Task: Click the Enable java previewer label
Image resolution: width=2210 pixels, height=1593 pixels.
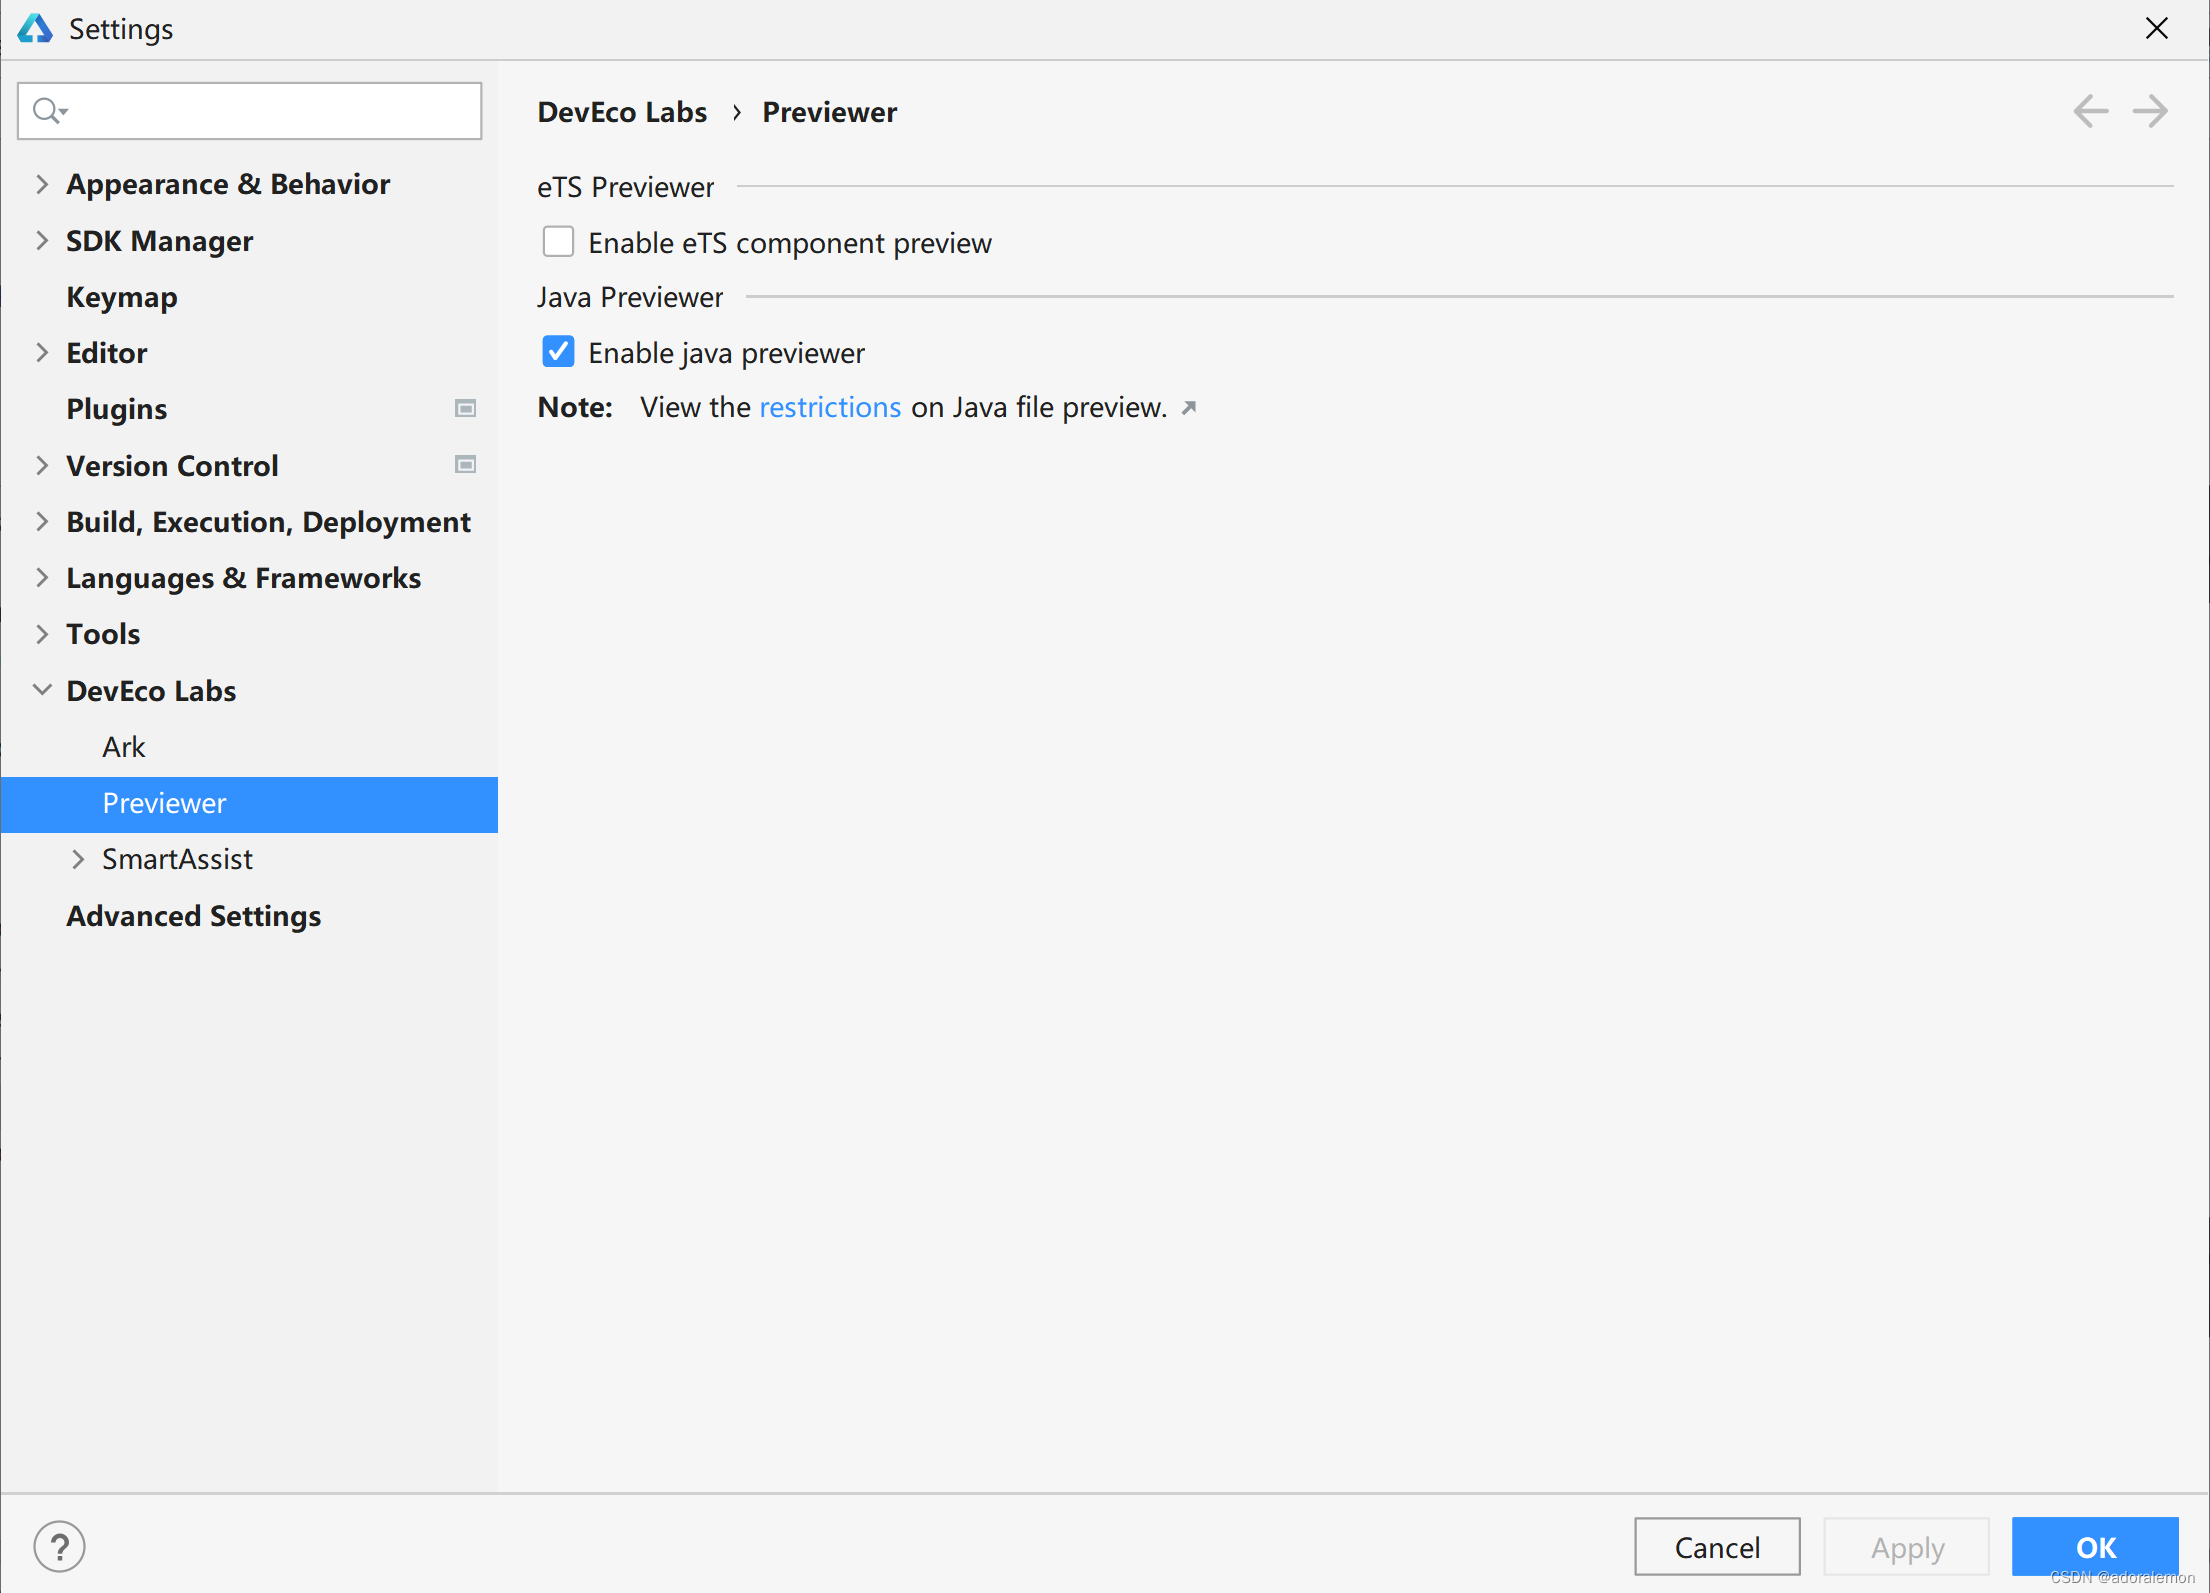Action: (x=726, y=353)
